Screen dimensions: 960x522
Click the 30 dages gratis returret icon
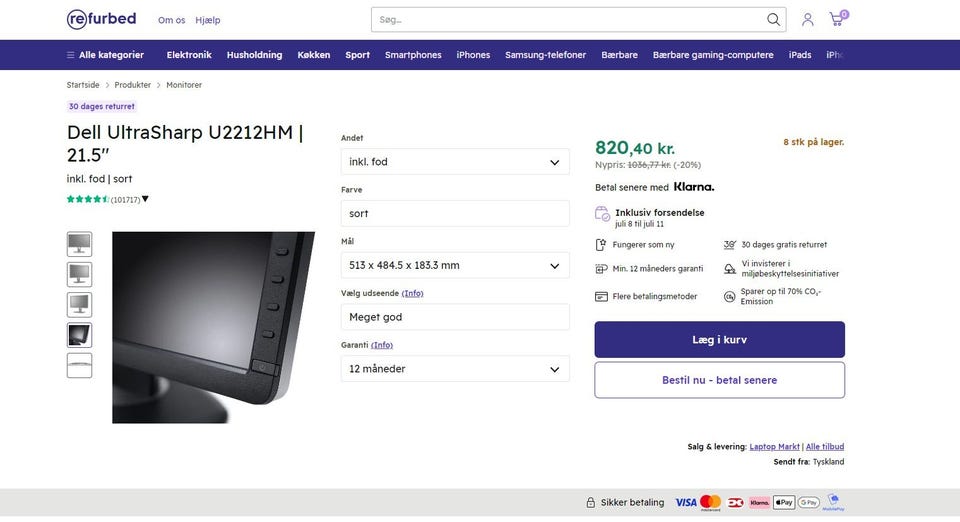point(730,245)
